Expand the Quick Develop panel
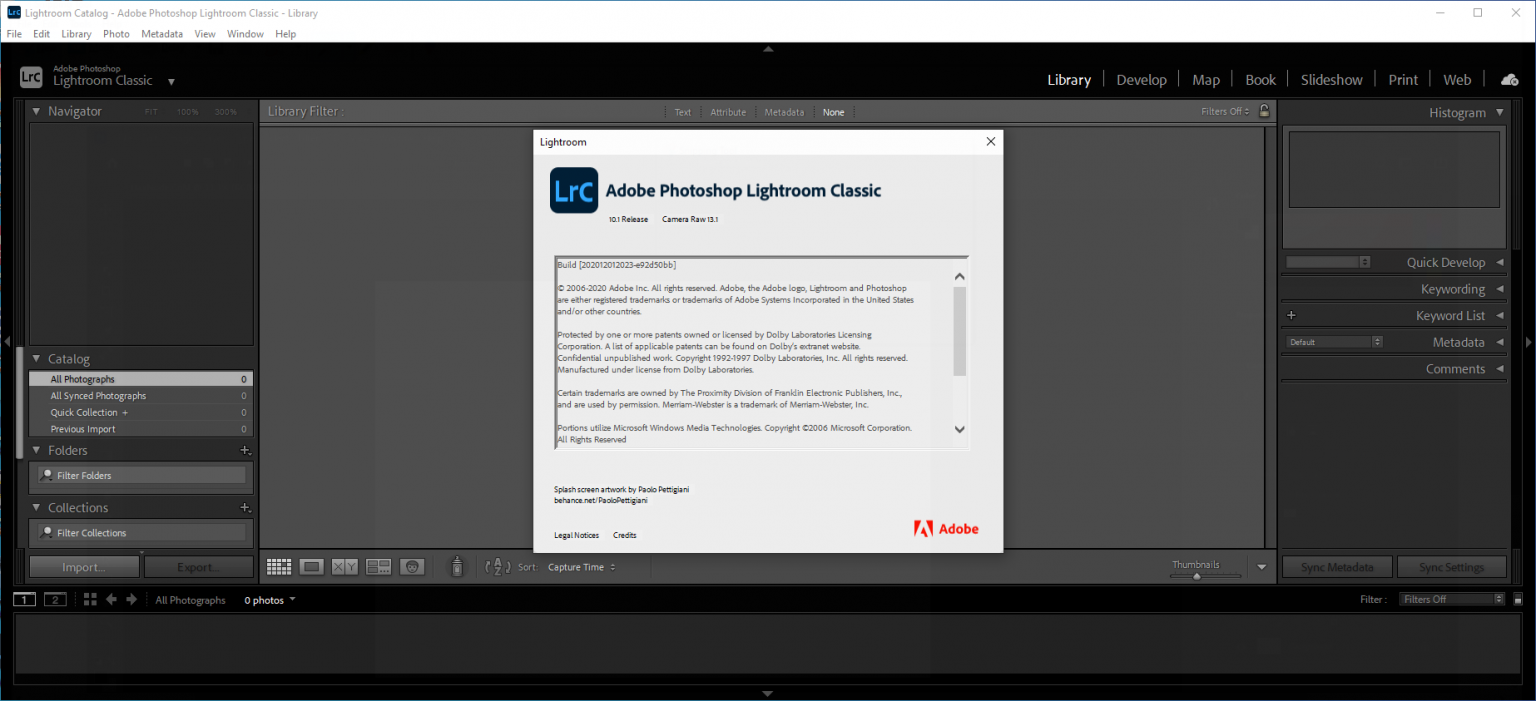 coord(1499,262)
